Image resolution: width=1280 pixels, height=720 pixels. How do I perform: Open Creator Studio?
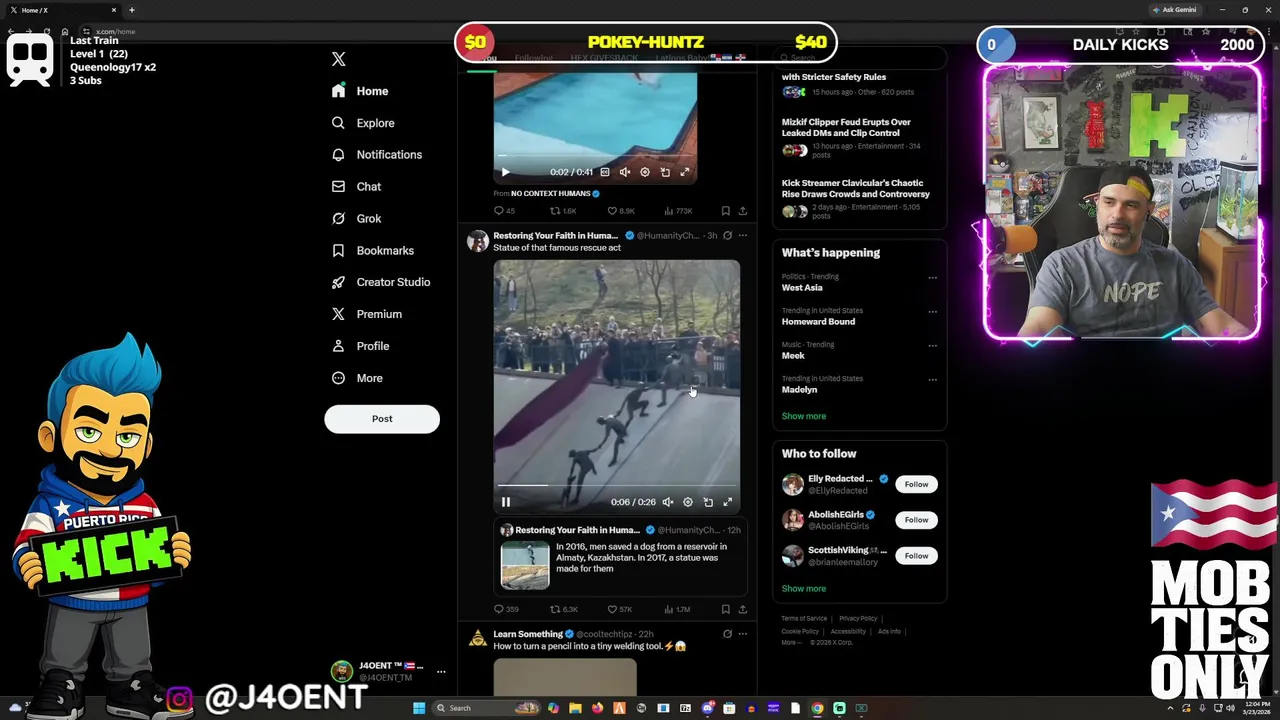coord(380,282)
